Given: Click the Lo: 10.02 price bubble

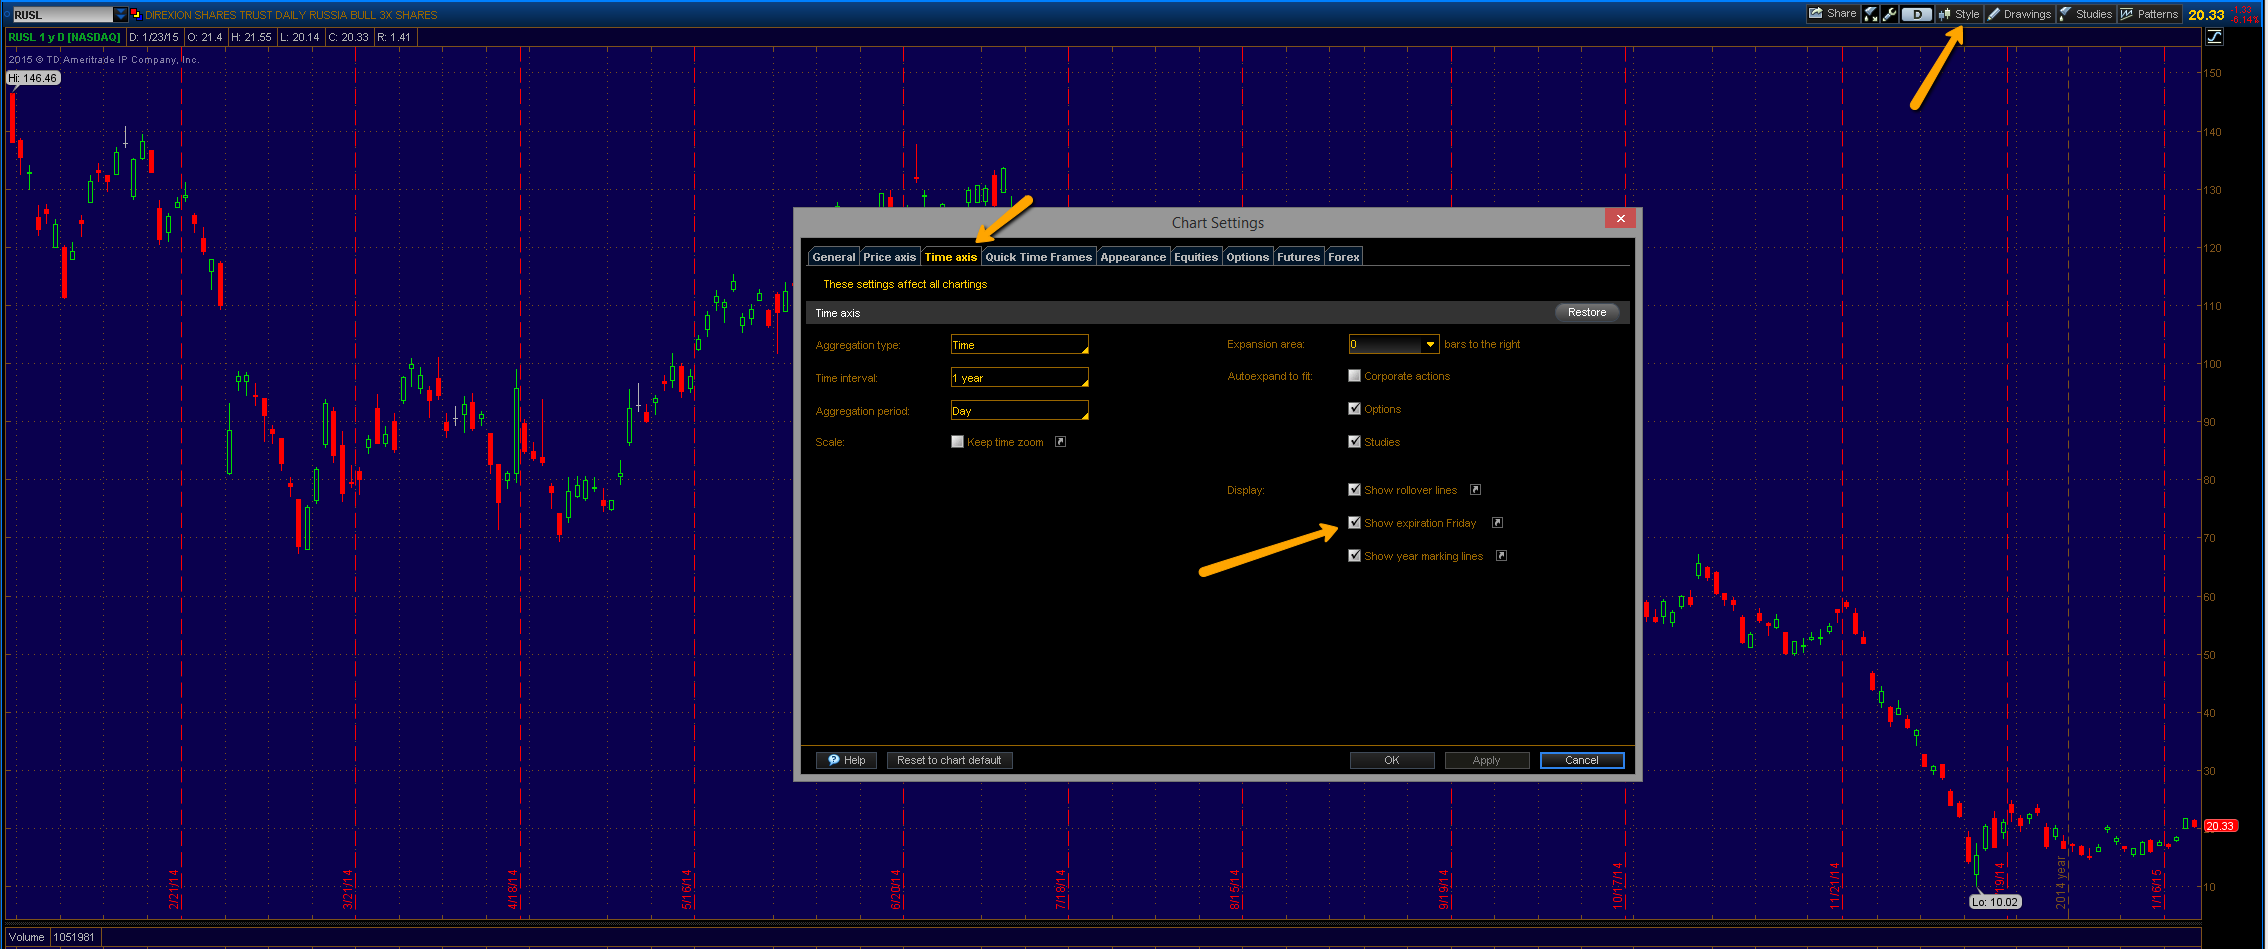Looking at the screenshot, I should coord(1994,902).
